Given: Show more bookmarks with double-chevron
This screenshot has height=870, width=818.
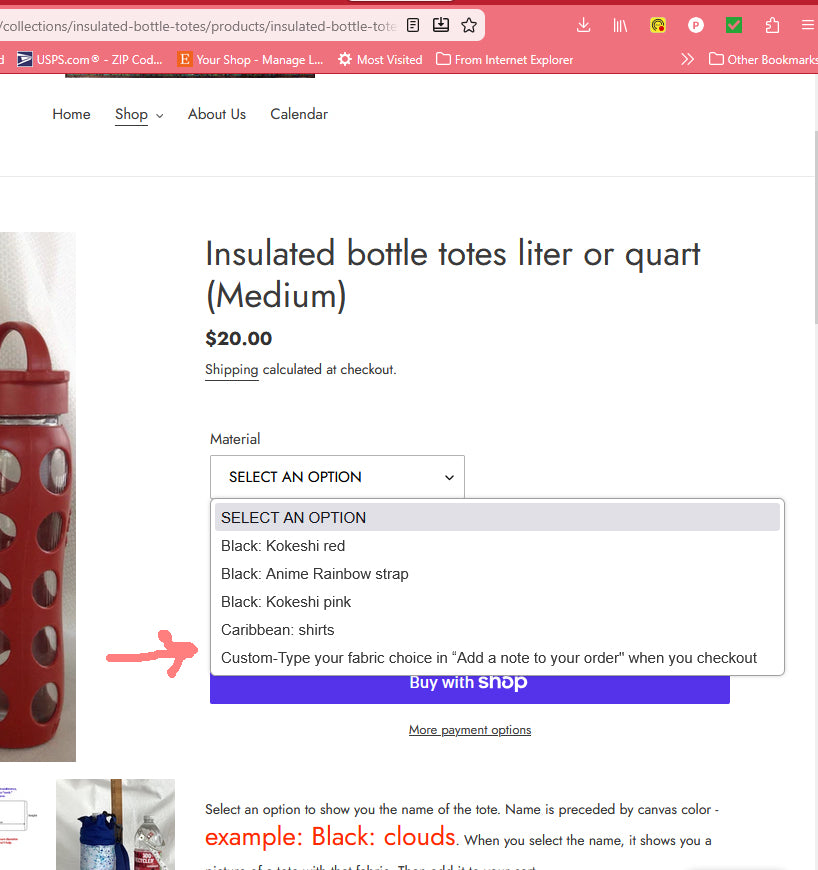Looking at the screenshot, I should coord(687,59).
